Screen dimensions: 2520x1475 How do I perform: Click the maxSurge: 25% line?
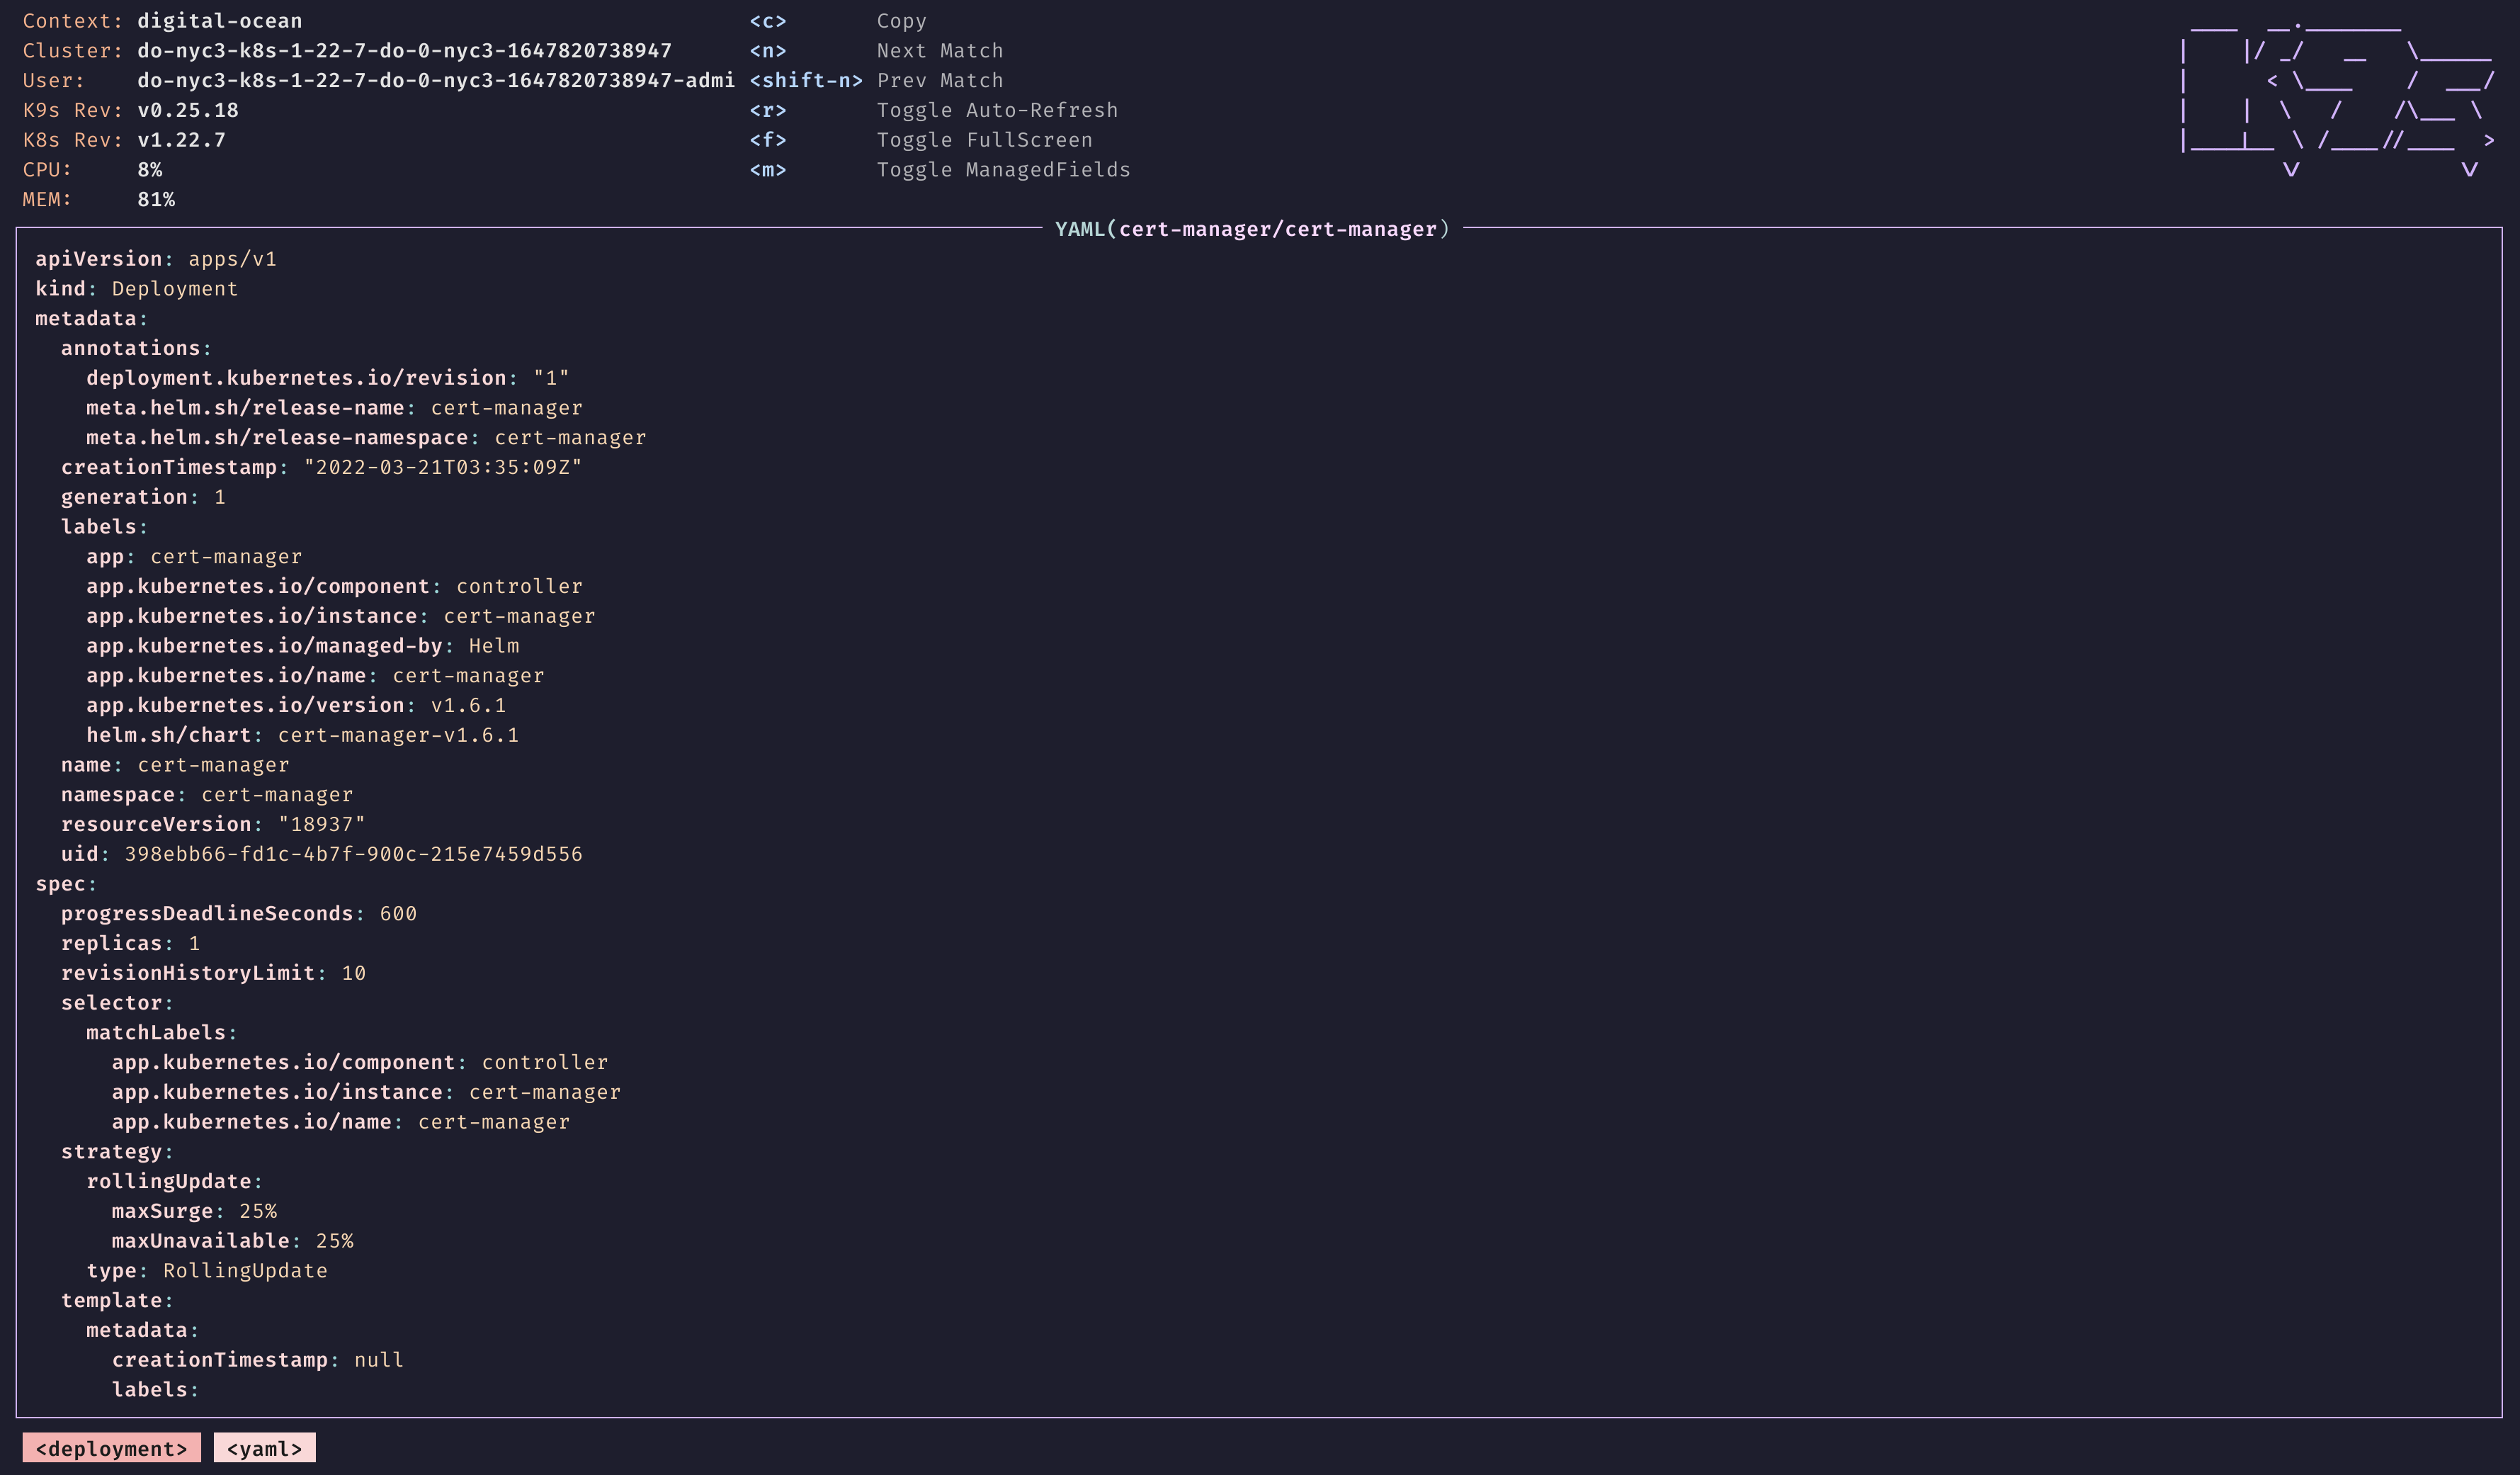click(x=194, y=1211)
